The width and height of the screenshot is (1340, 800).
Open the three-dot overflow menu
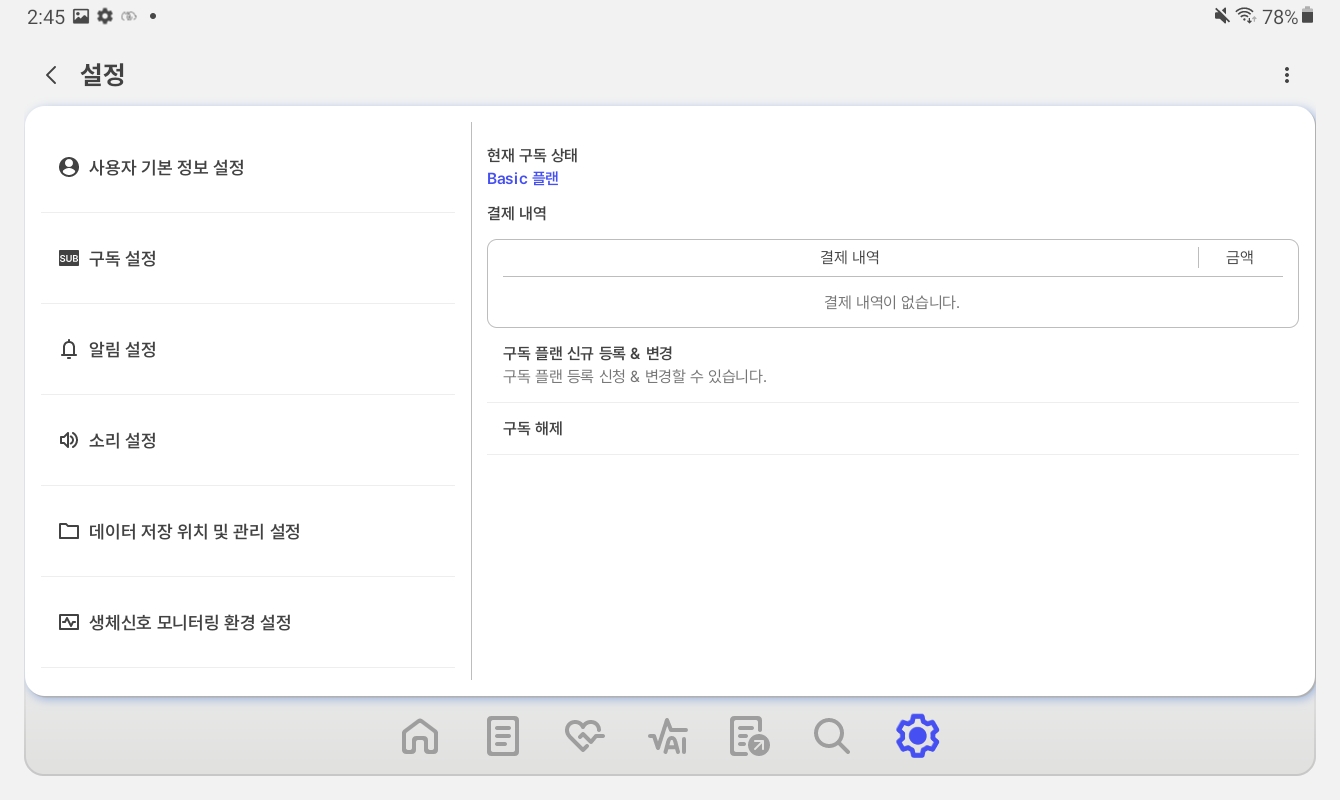(x=1287, y=75)
